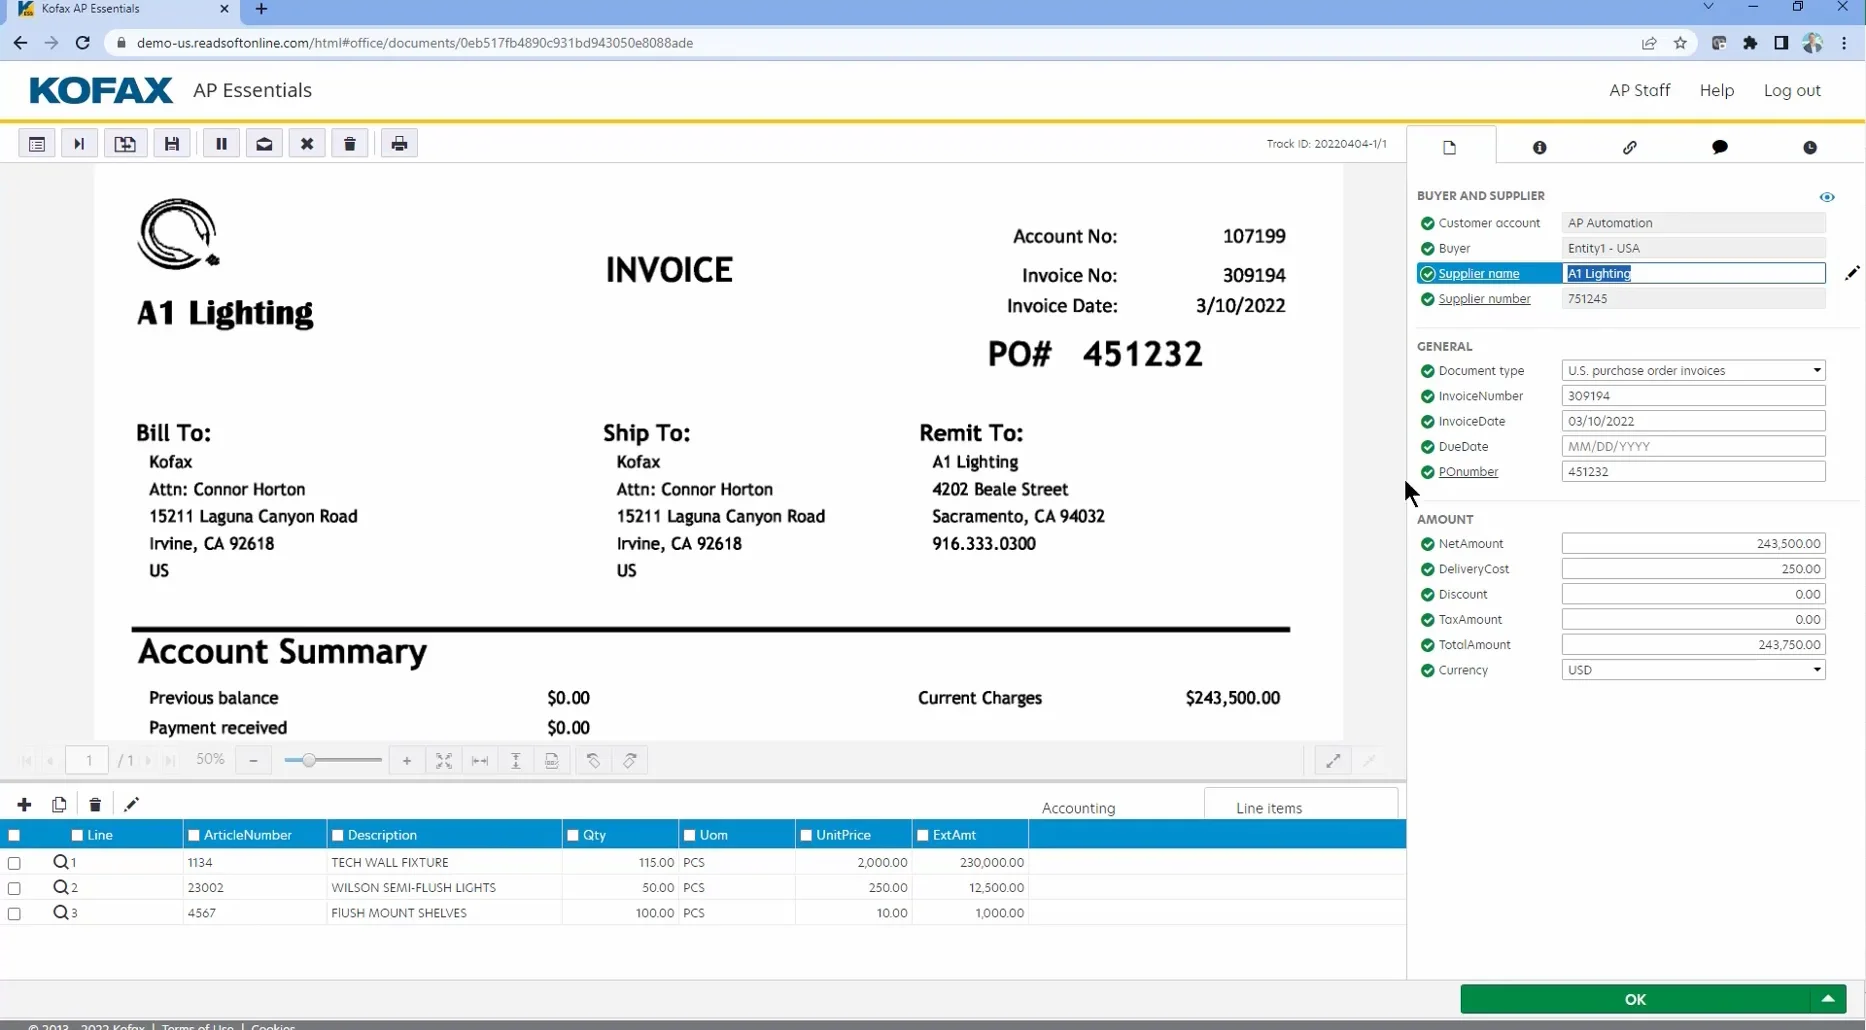Viewport: 1866px width, 1030px height.
Task: Click the add line item plus icon
Action: coord(24,804)
